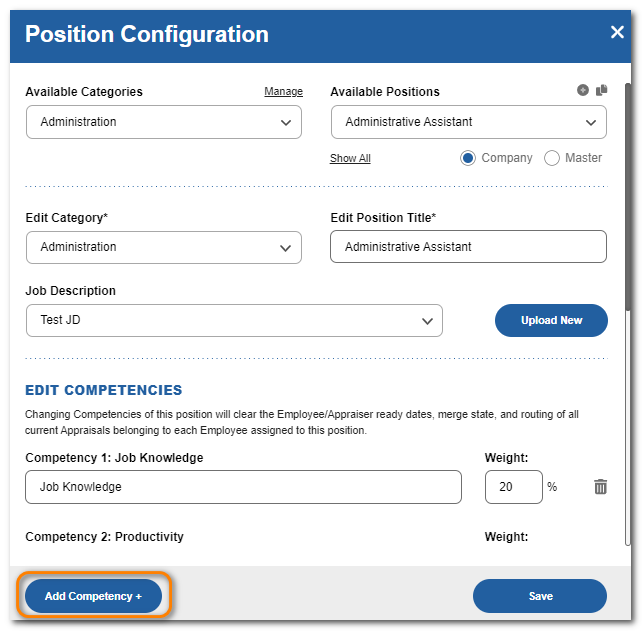The width and height of the screenshot is (642, 631).
Task: Open the Edit Category dropdown
Action: 164,247
